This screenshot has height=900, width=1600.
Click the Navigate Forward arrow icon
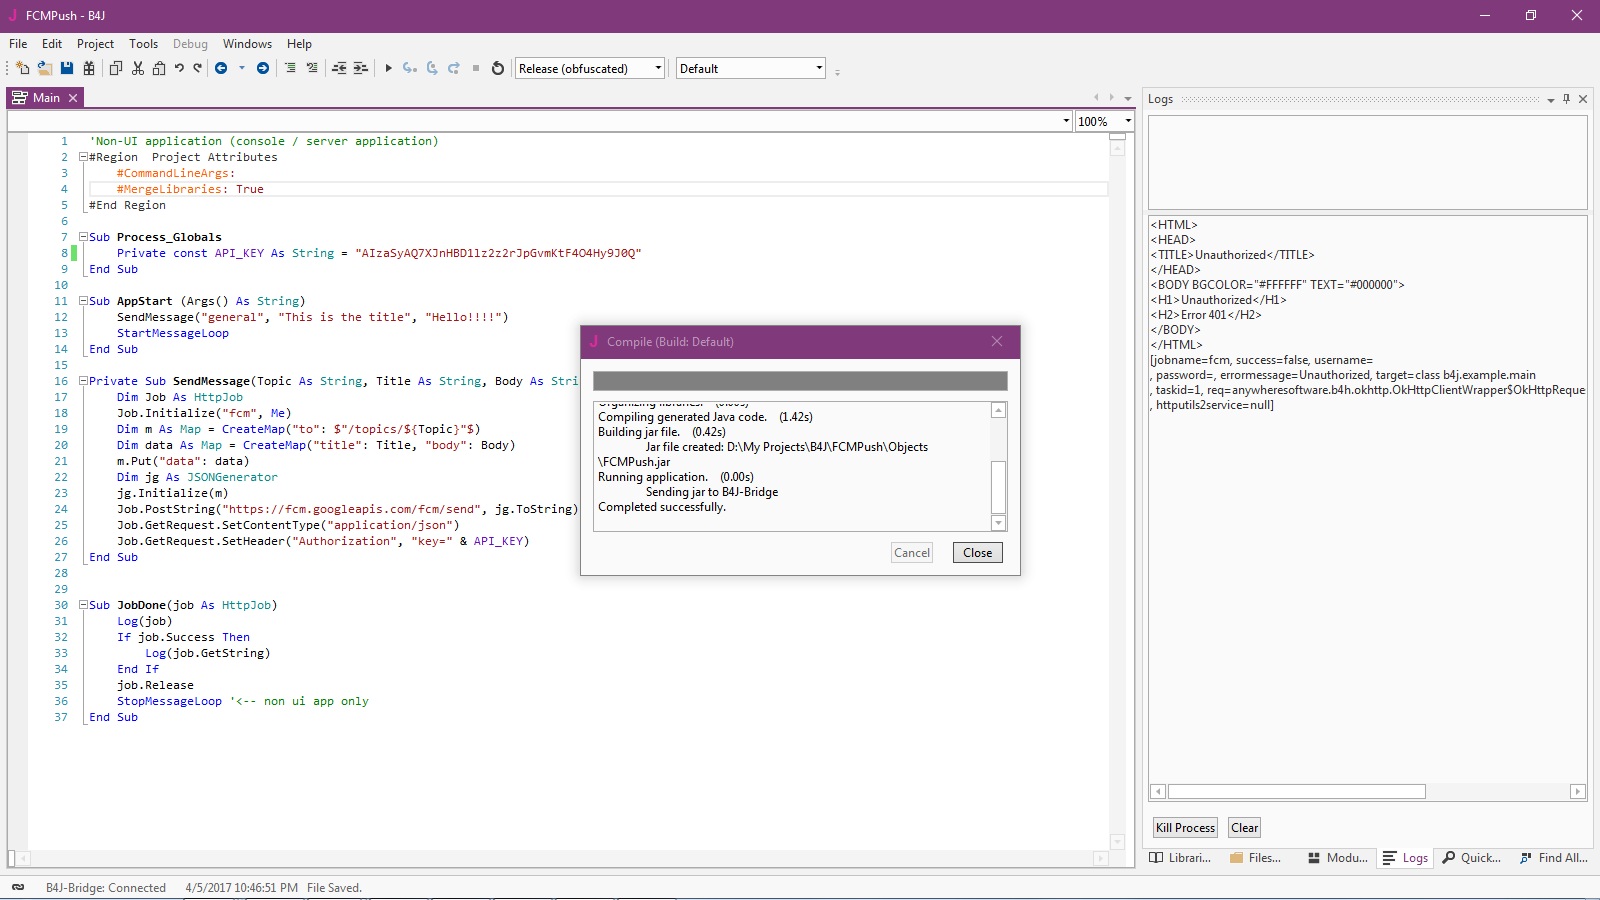(x=263, y=68)
